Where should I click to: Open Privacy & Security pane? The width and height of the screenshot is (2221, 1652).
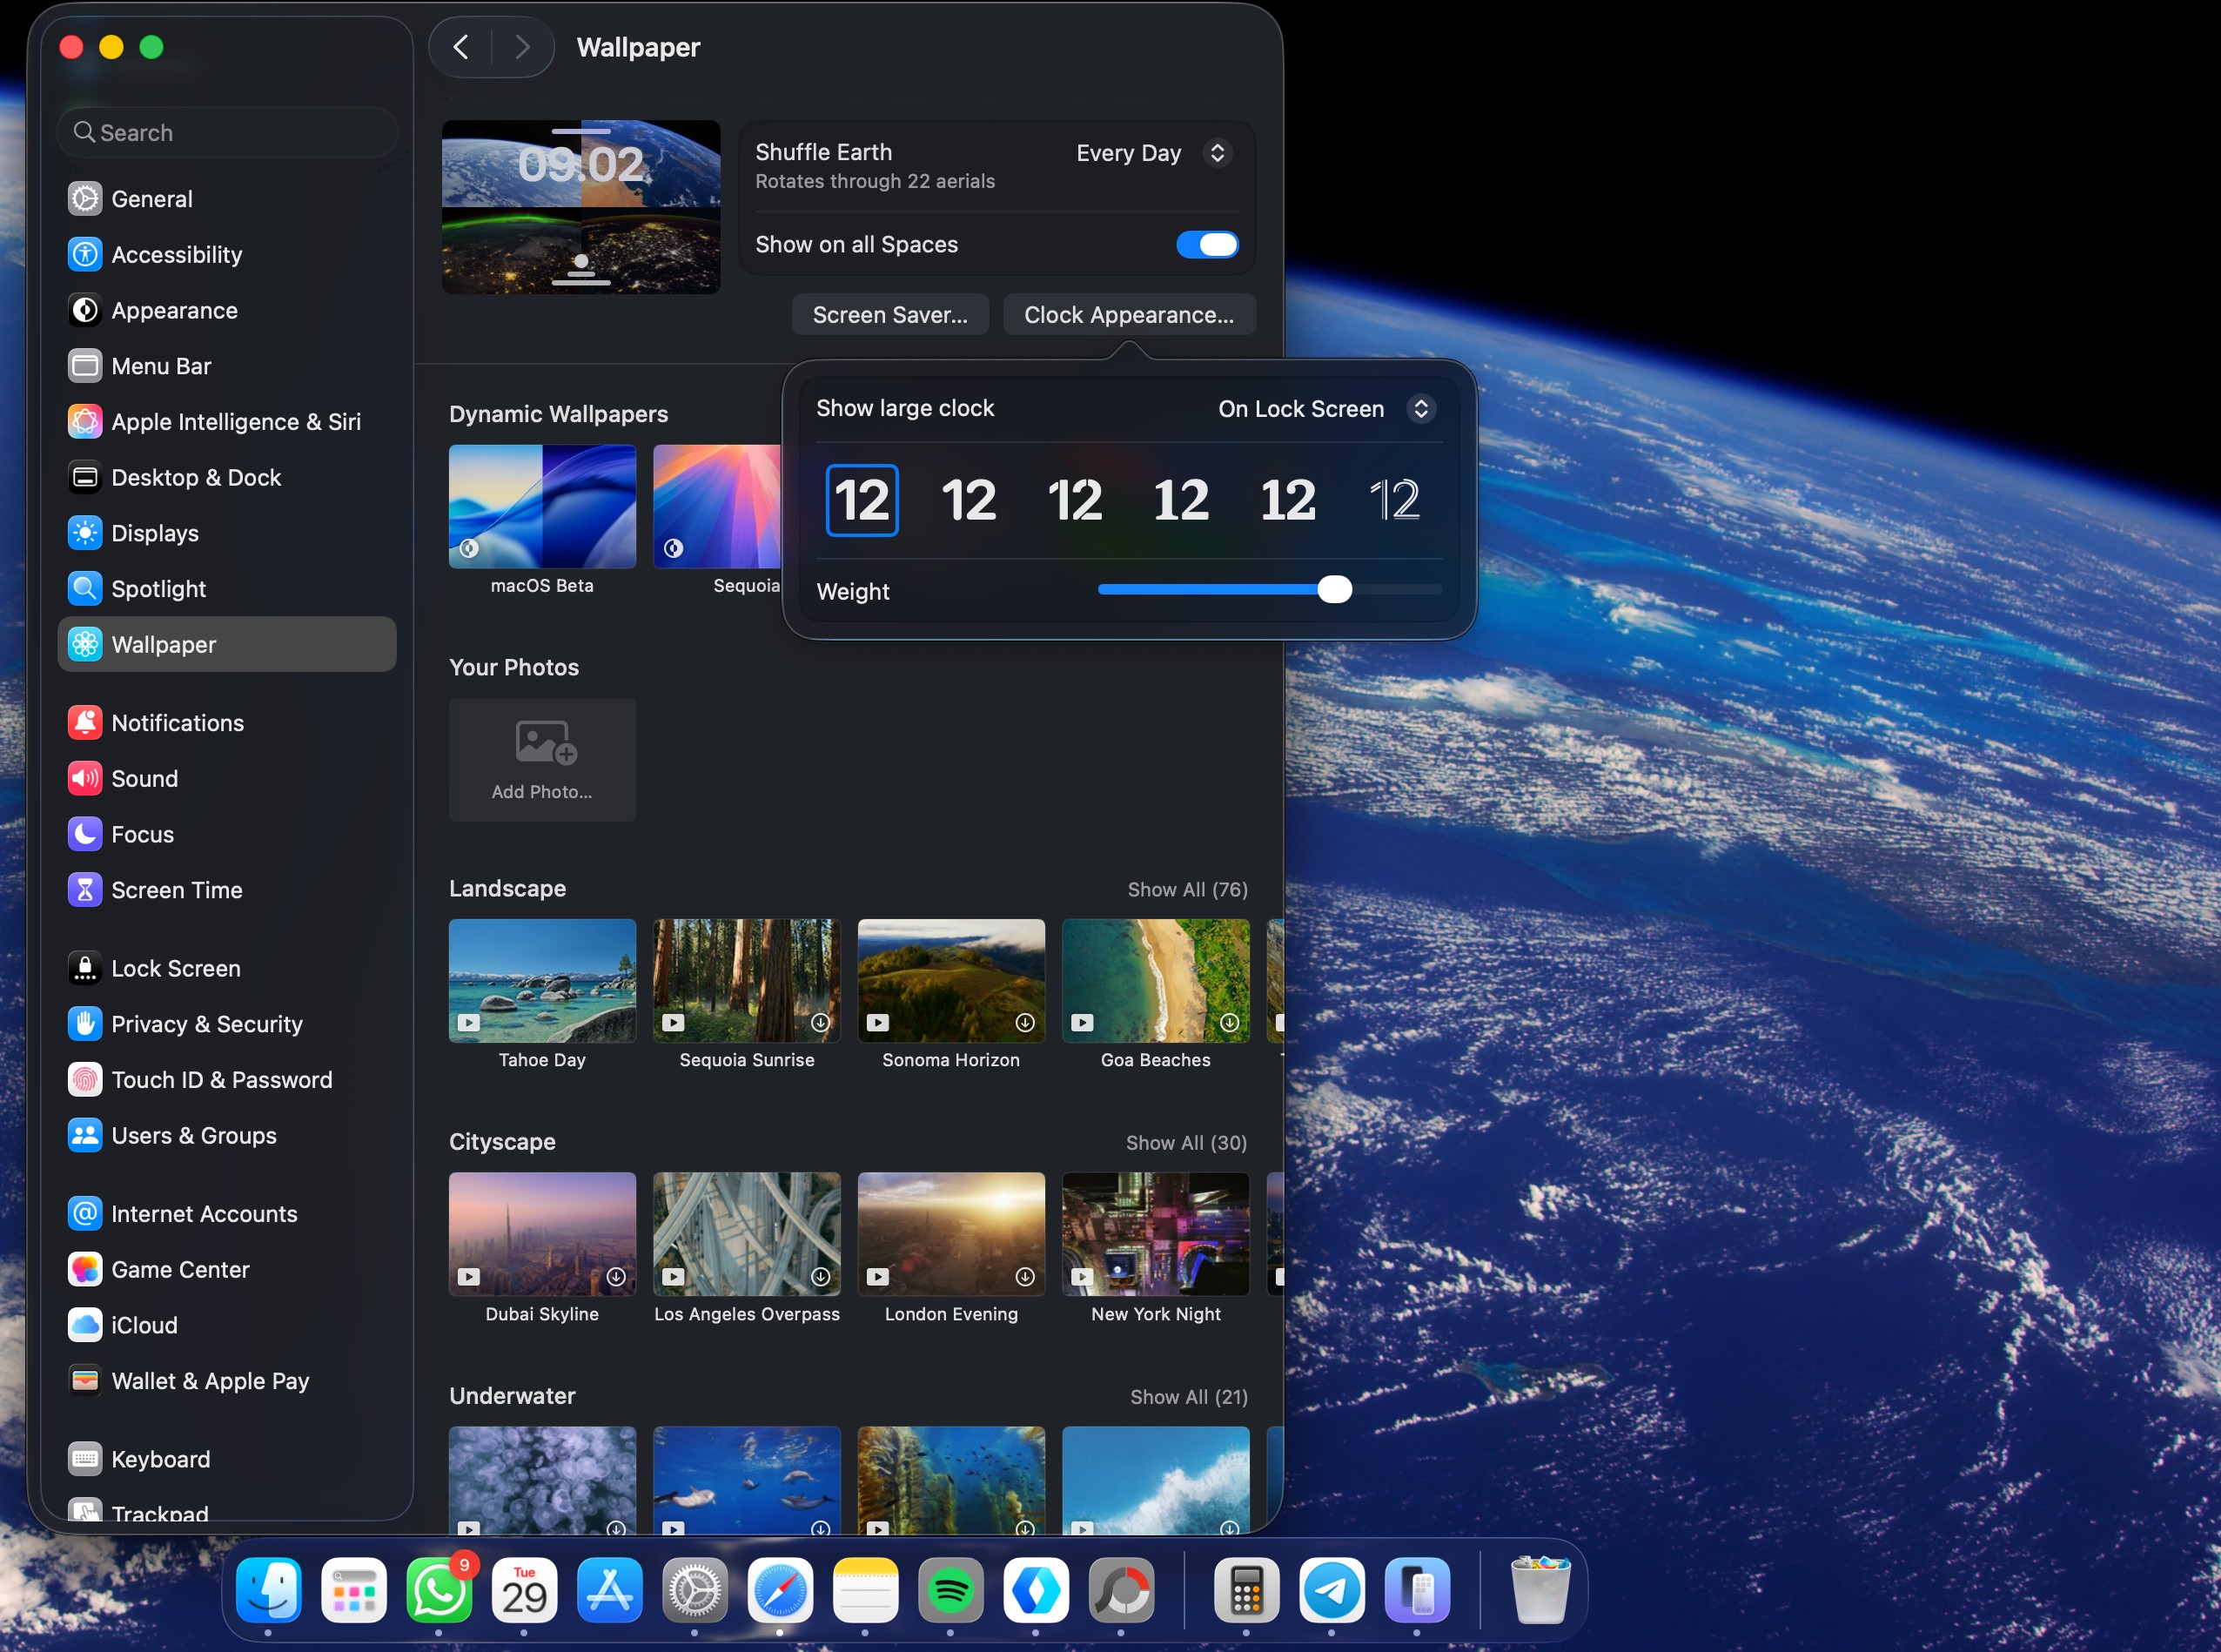point(227,1024)
